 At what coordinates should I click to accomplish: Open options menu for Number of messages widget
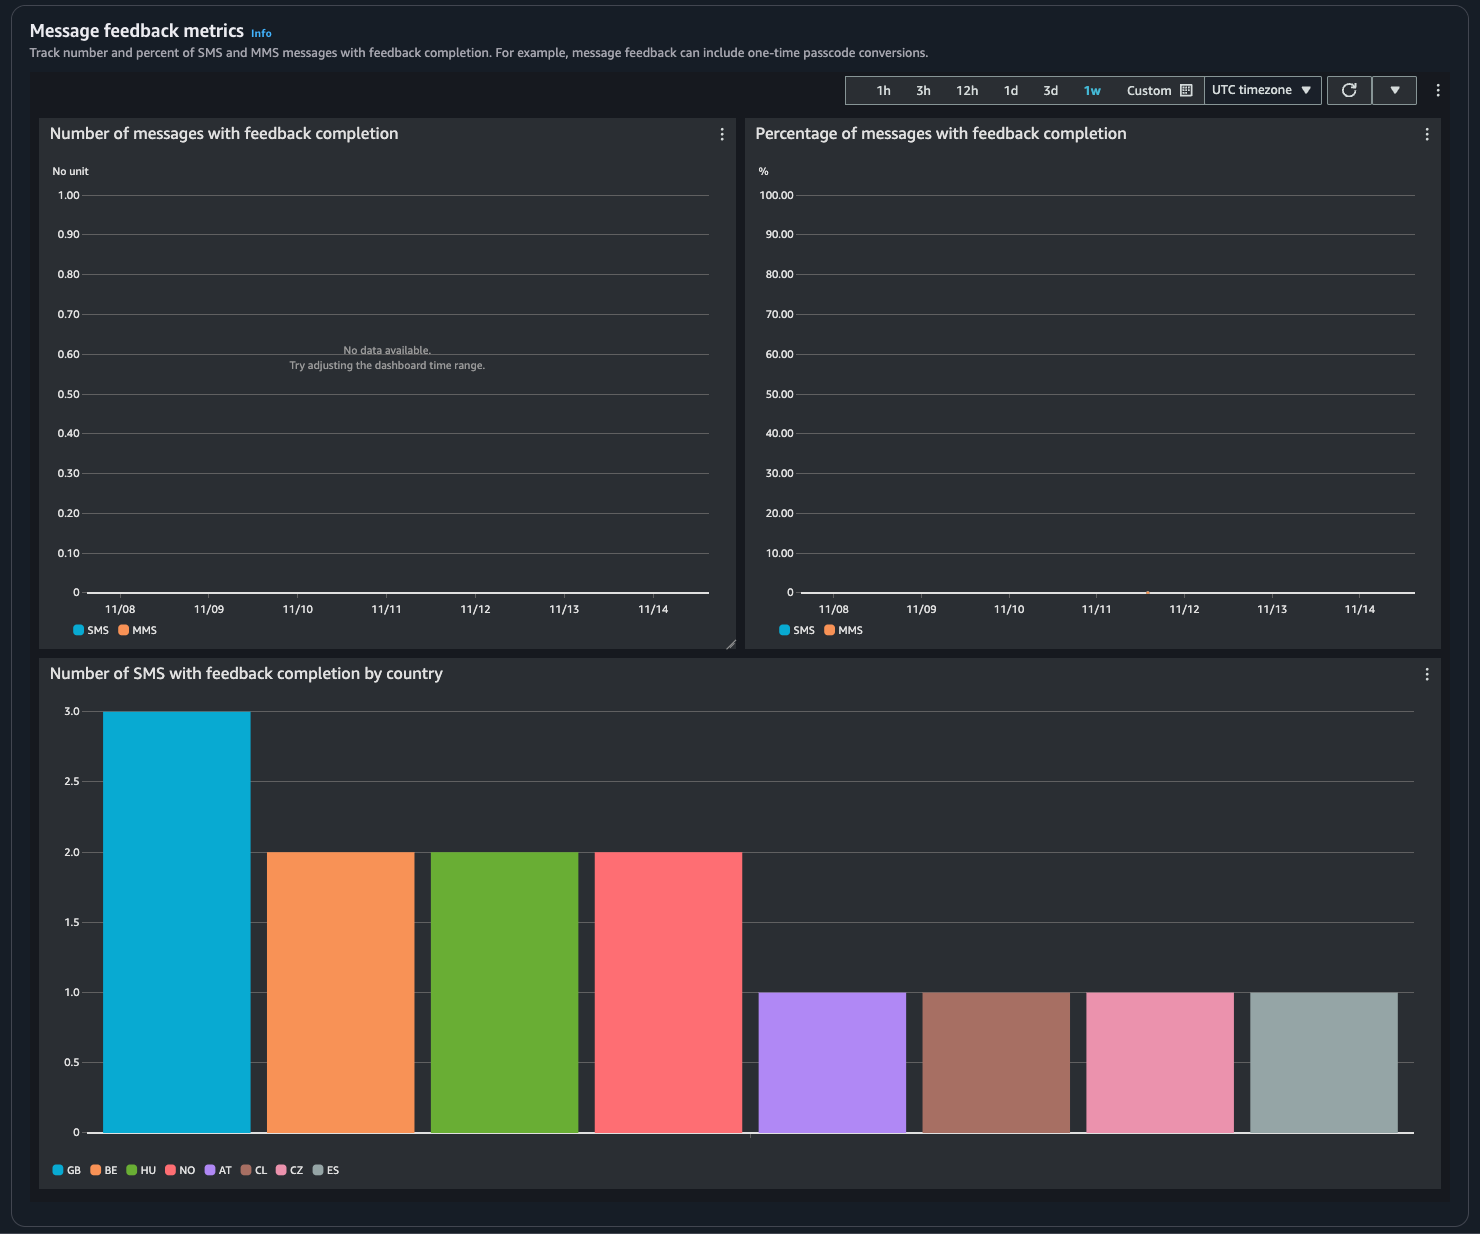pyautogui.click(x=722, y=135)
